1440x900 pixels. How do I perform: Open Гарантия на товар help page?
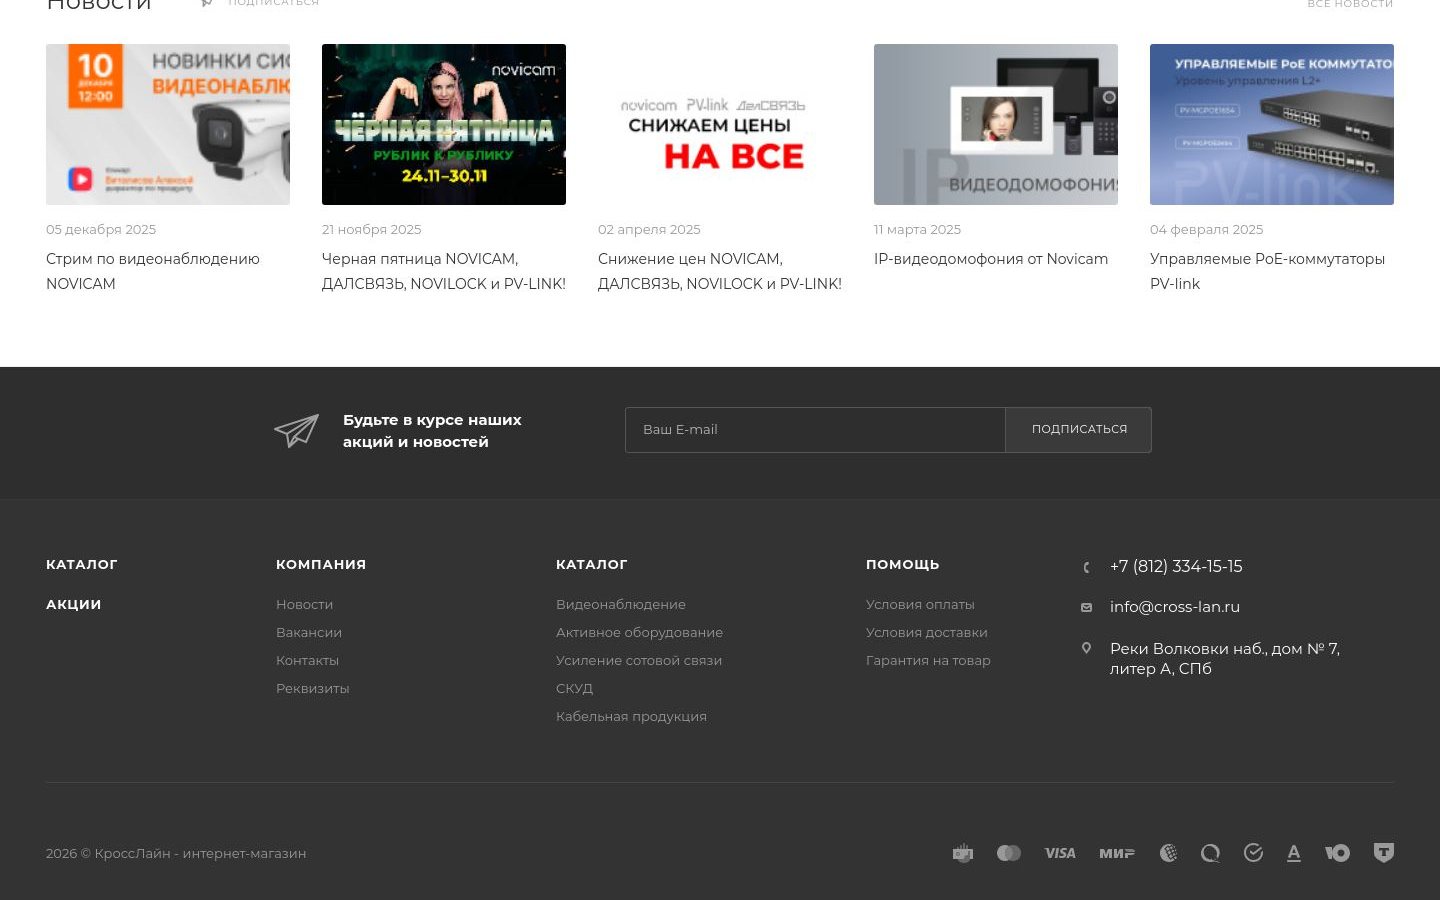(x=928, y=660)
